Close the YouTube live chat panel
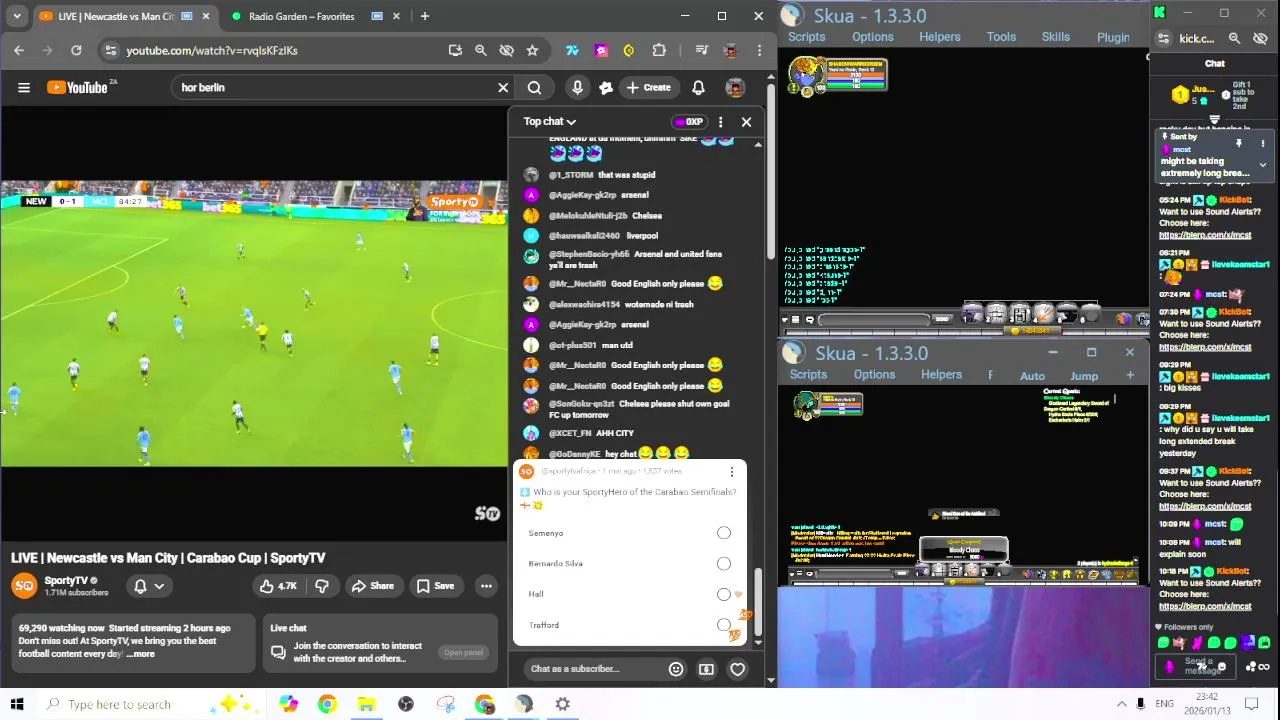1280x720 pixels. point(746,122)
